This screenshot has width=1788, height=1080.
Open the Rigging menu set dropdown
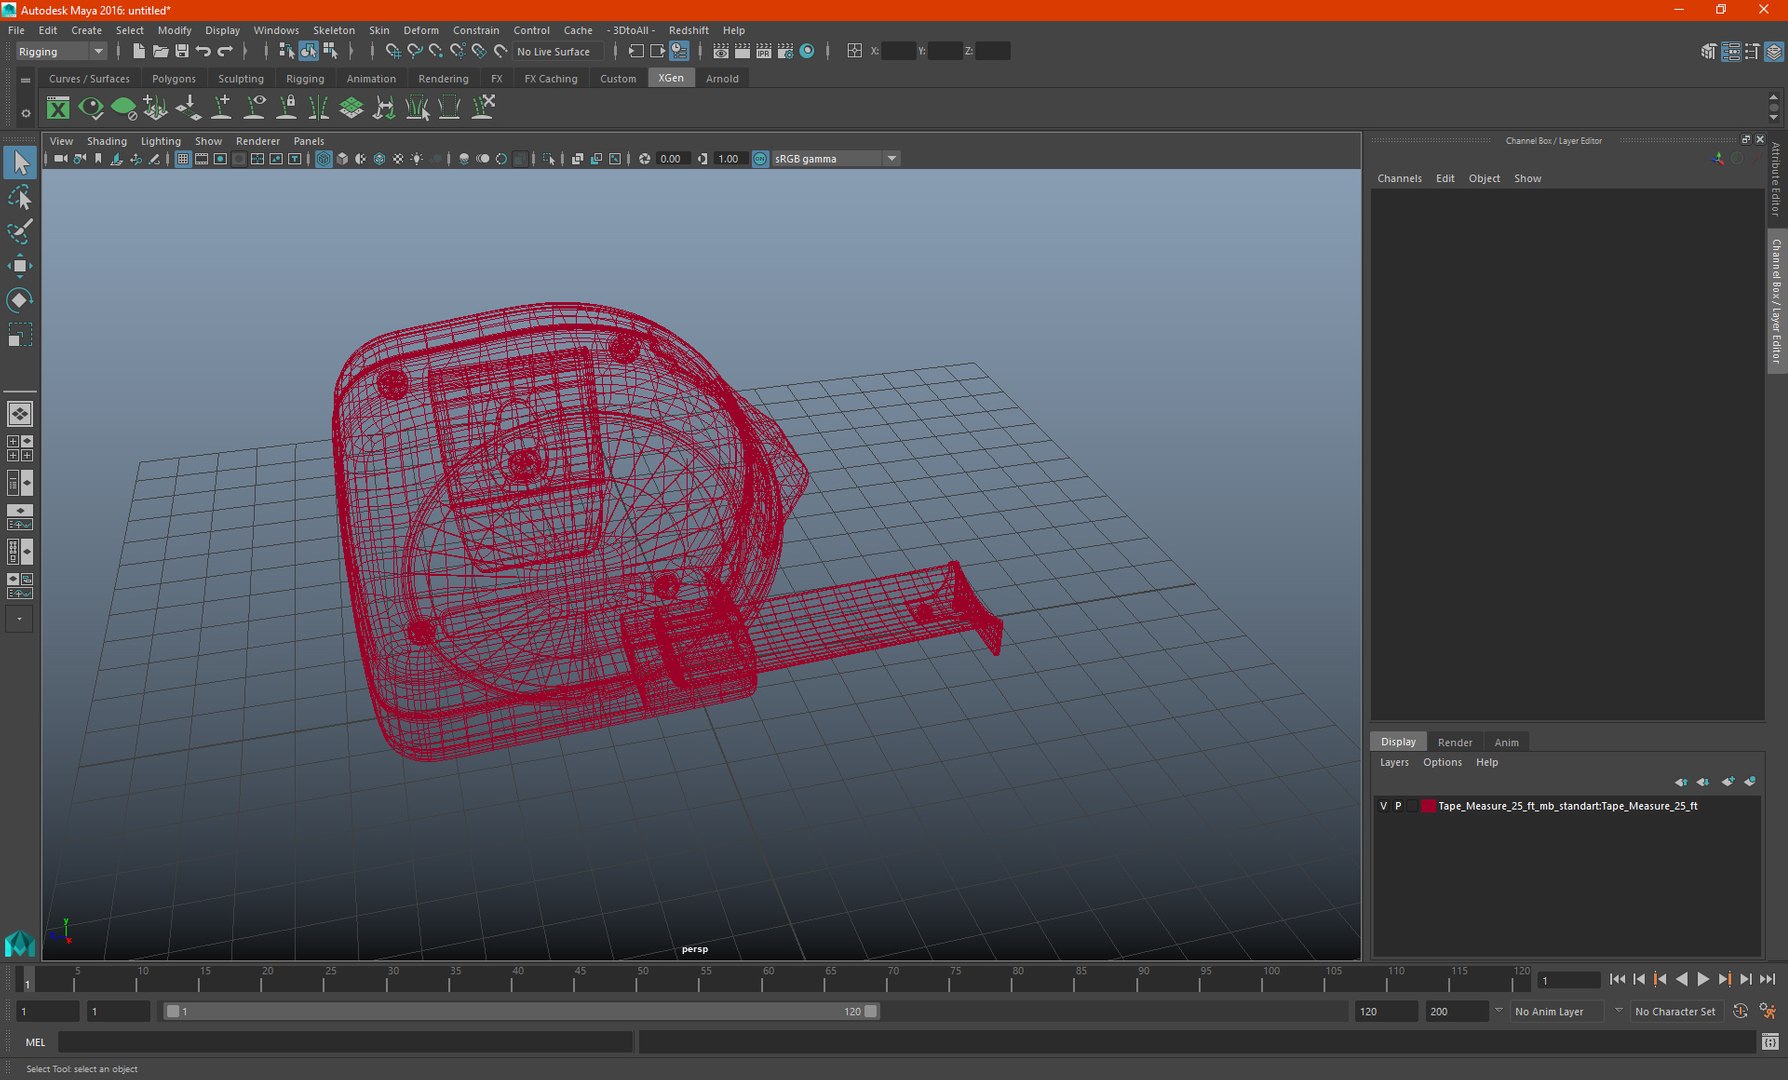[x=60, y=51]
